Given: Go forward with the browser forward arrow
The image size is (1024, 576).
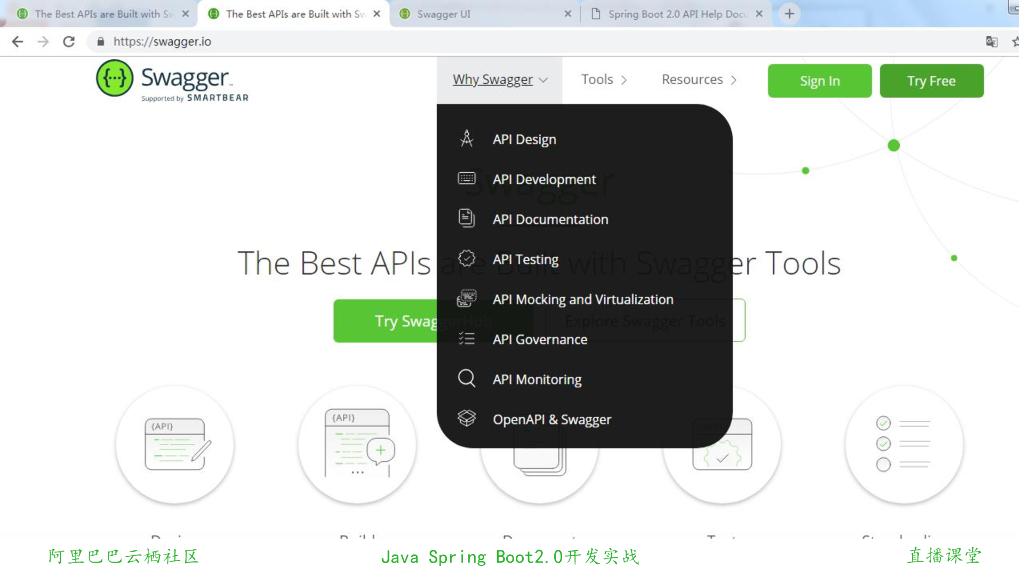Looking at the screenshot, I should pos(43,42).
